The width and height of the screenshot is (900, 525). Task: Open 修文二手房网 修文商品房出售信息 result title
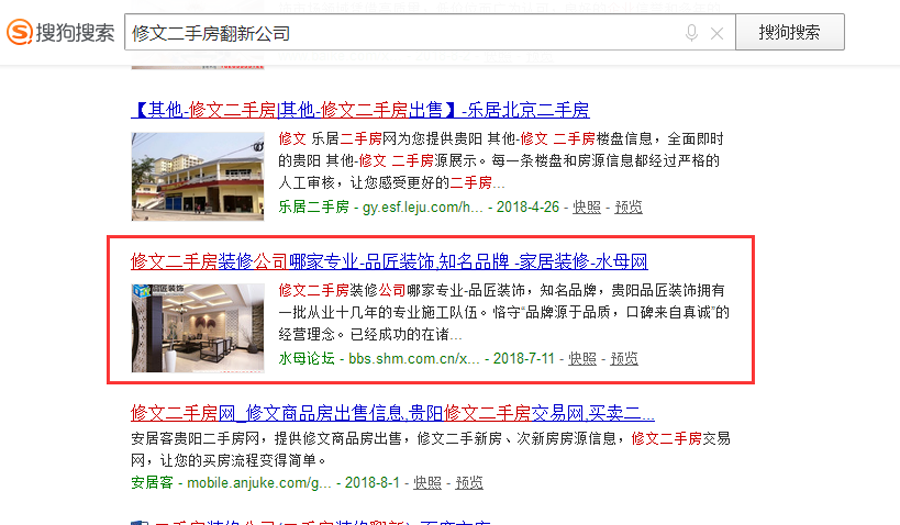393,413
